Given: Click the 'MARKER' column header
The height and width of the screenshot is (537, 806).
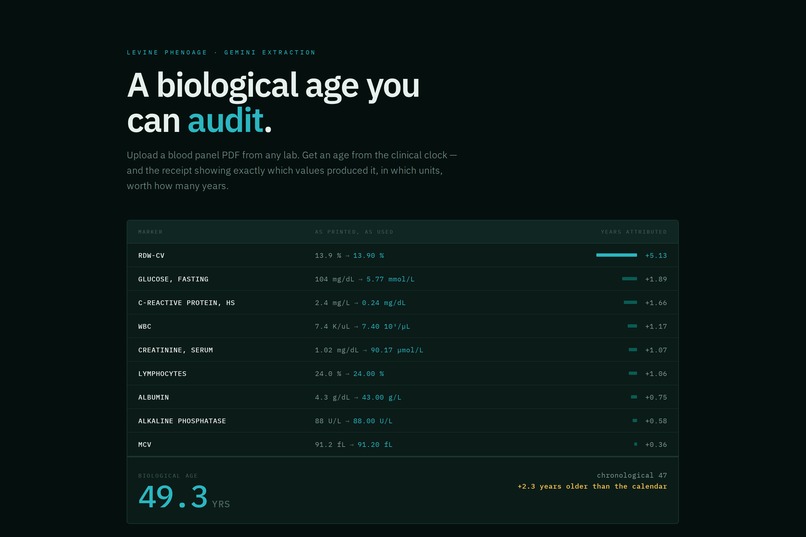Looking at the screenshot, I should click(x=150, y=232).
